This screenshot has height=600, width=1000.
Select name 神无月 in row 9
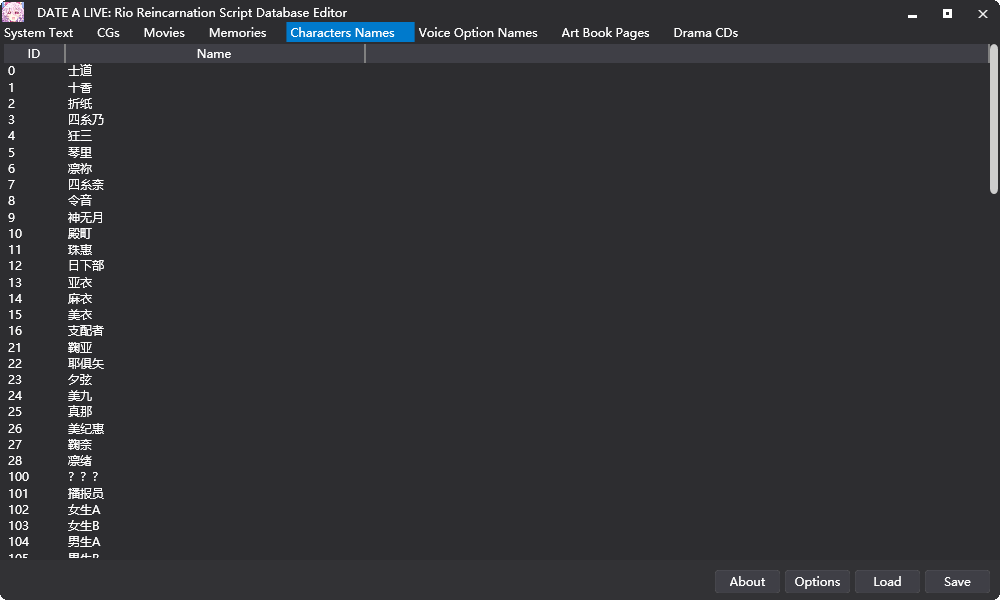pos(85,217)
